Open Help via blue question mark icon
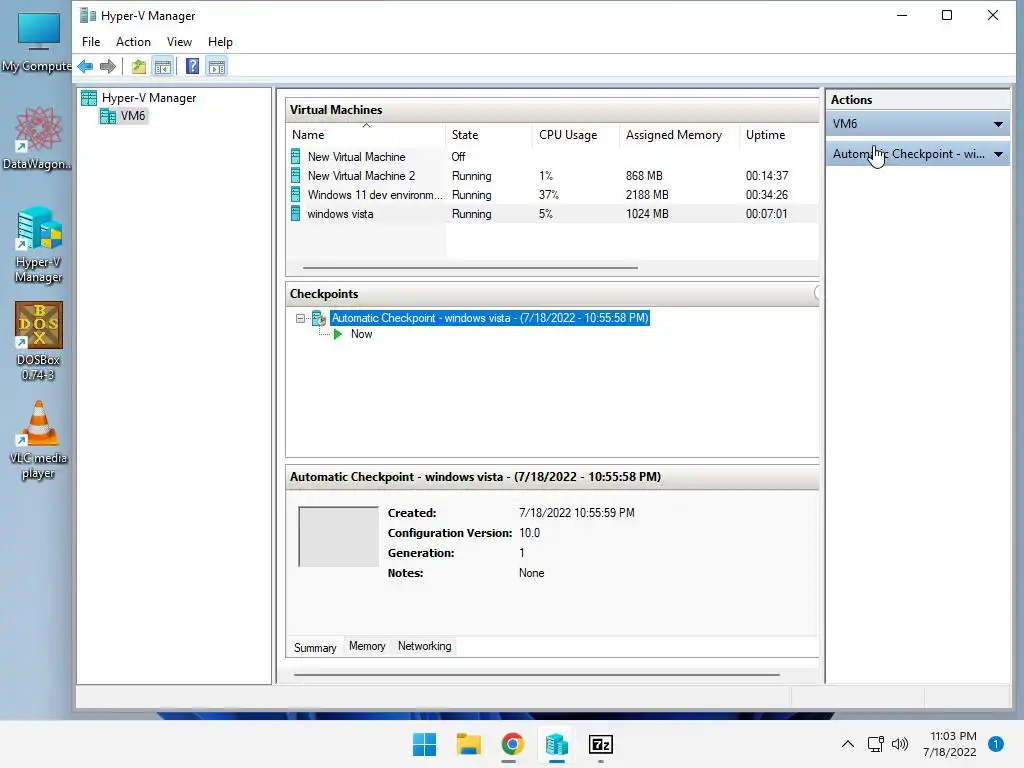This screenshot has height=768, width=1024. 193,67
